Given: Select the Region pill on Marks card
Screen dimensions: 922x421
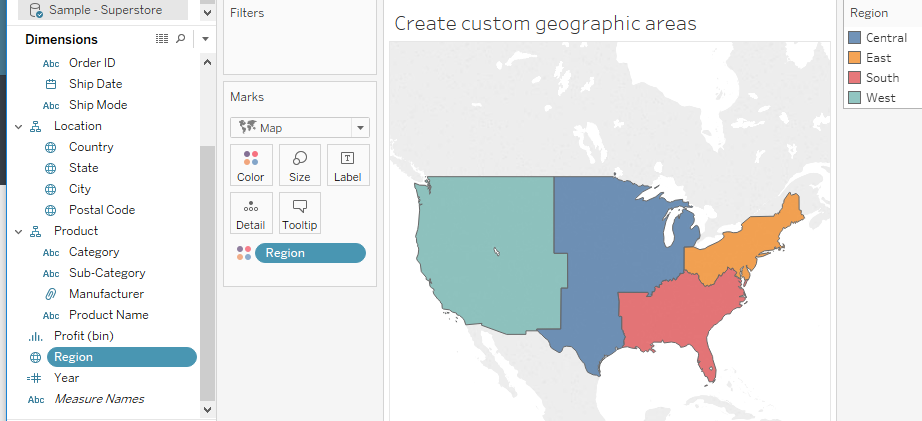Looking at the screenshot, I should click(310, 253).
